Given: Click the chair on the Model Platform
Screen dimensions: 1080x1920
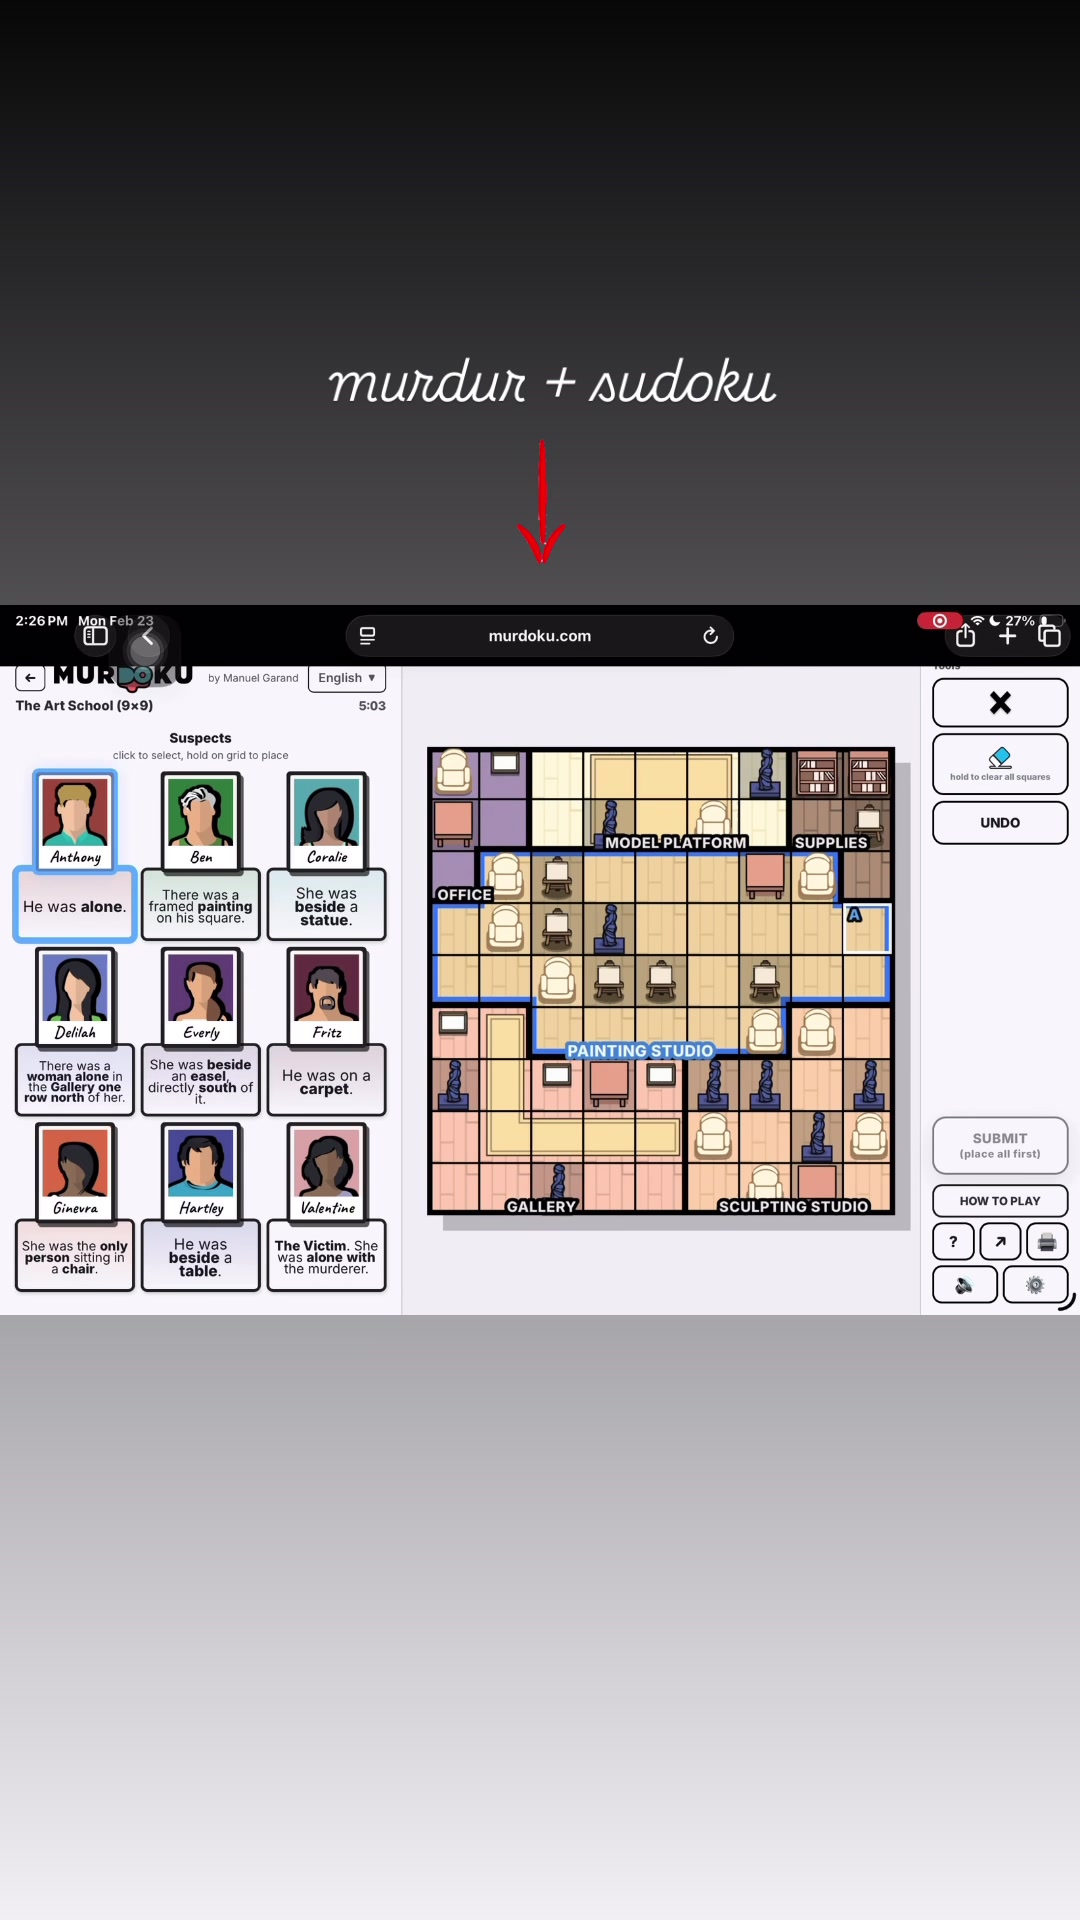Looking at the screenshot, I should [712, 822].
